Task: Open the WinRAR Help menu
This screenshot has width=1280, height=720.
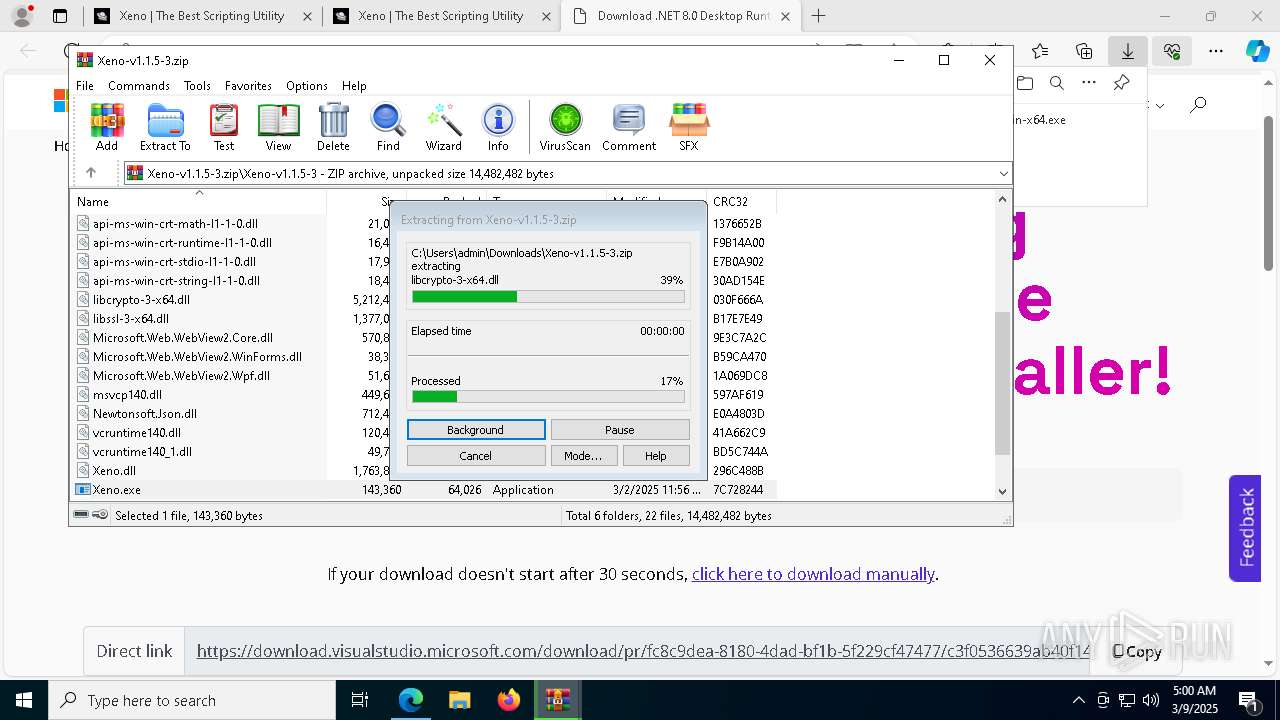Action: click(354, 86)
